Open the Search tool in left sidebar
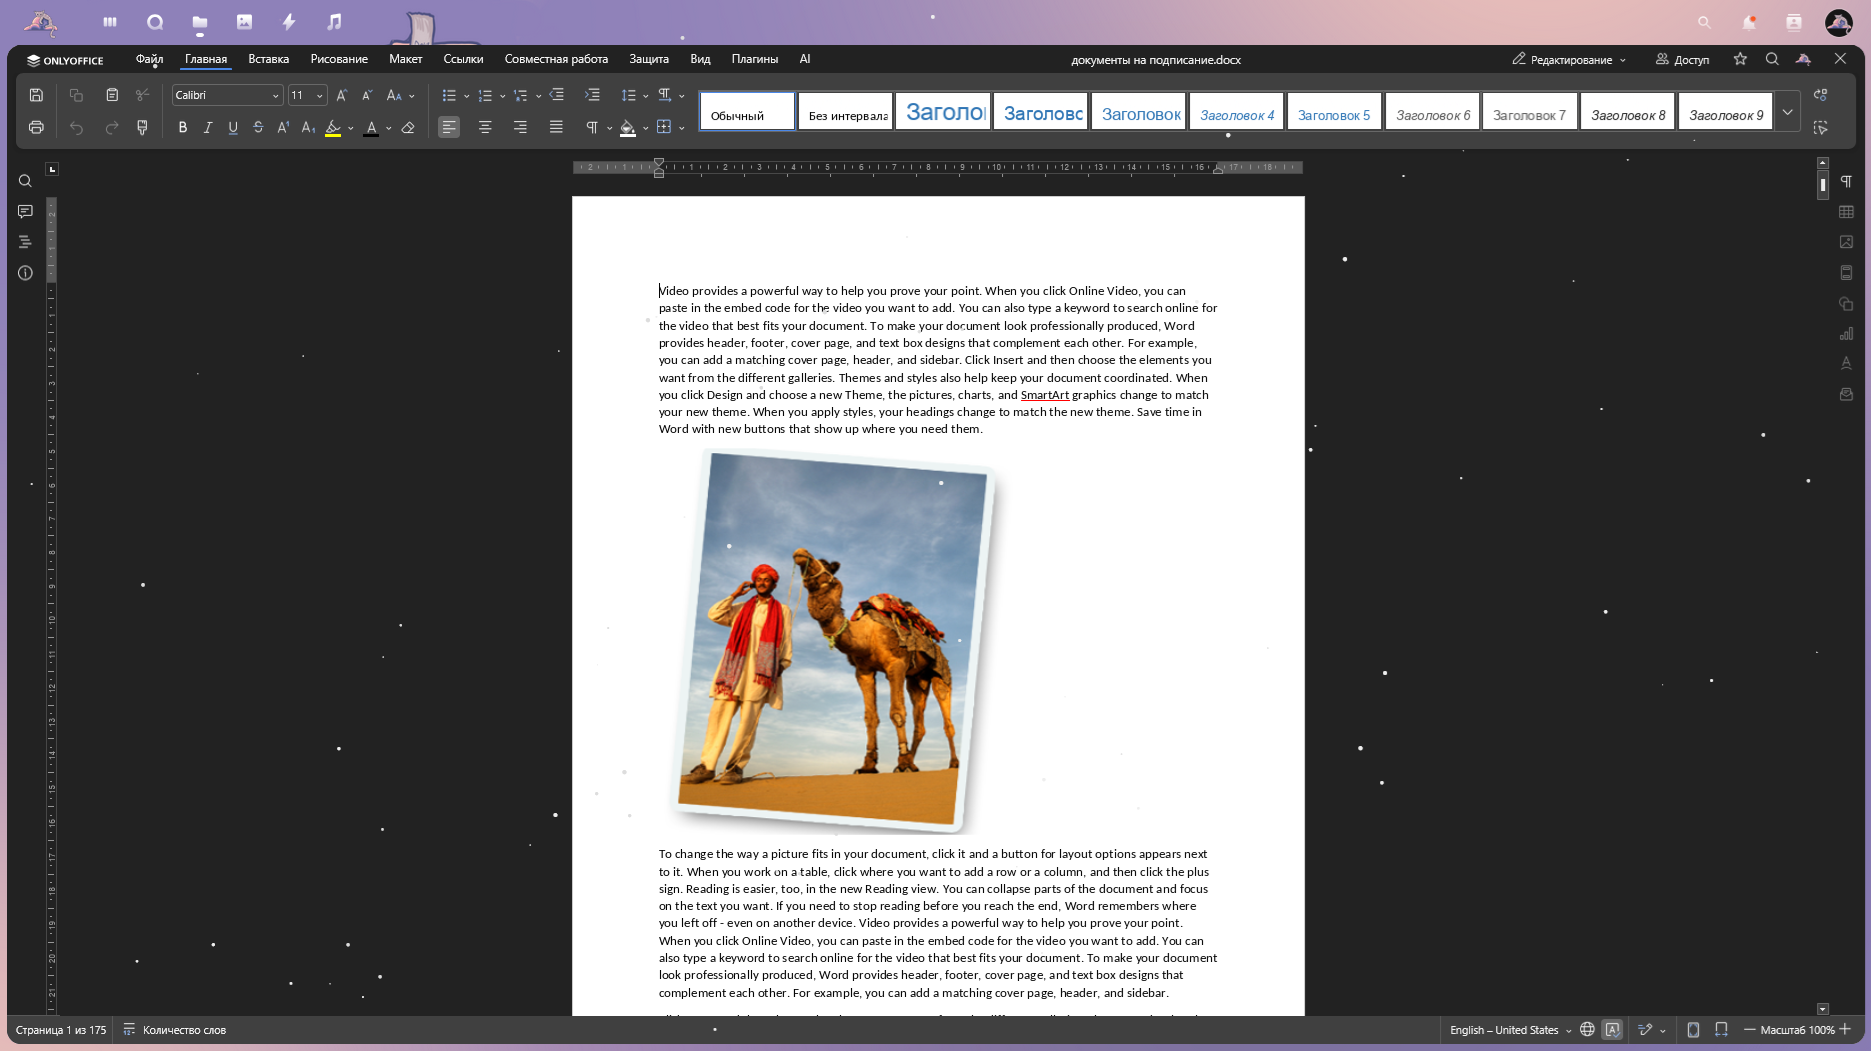Screen dimensions: 1871x1051 [25, 181]
